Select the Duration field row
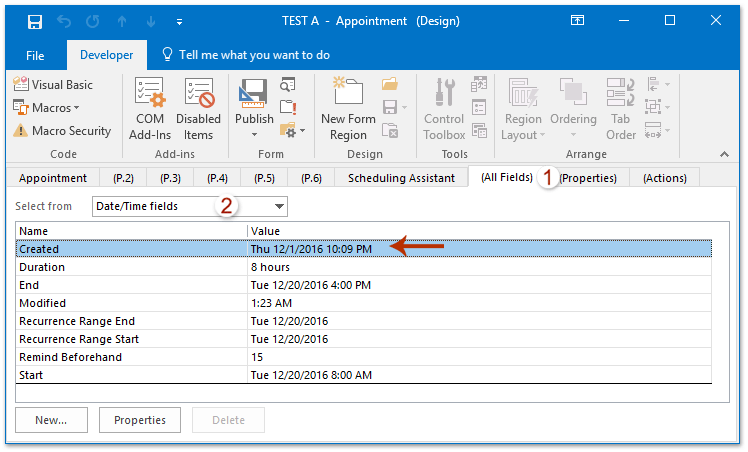This screenshot has width=748, height=452. click(x=364, y=267)
